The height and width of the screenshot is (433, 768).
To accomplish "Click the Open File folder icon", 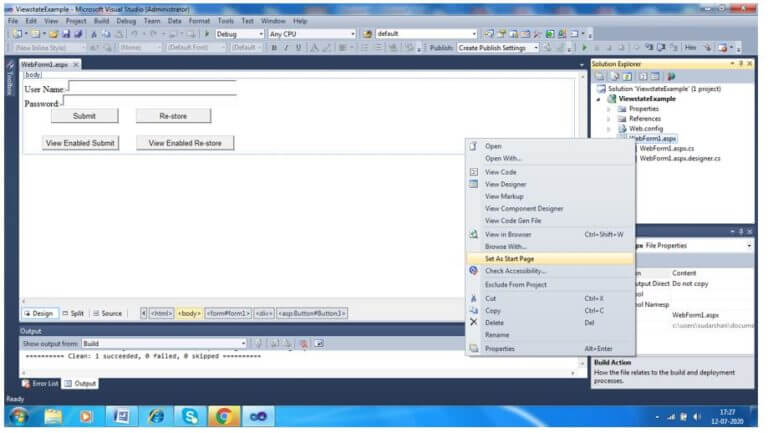I will pyautogui.click(x=53, y=34).
